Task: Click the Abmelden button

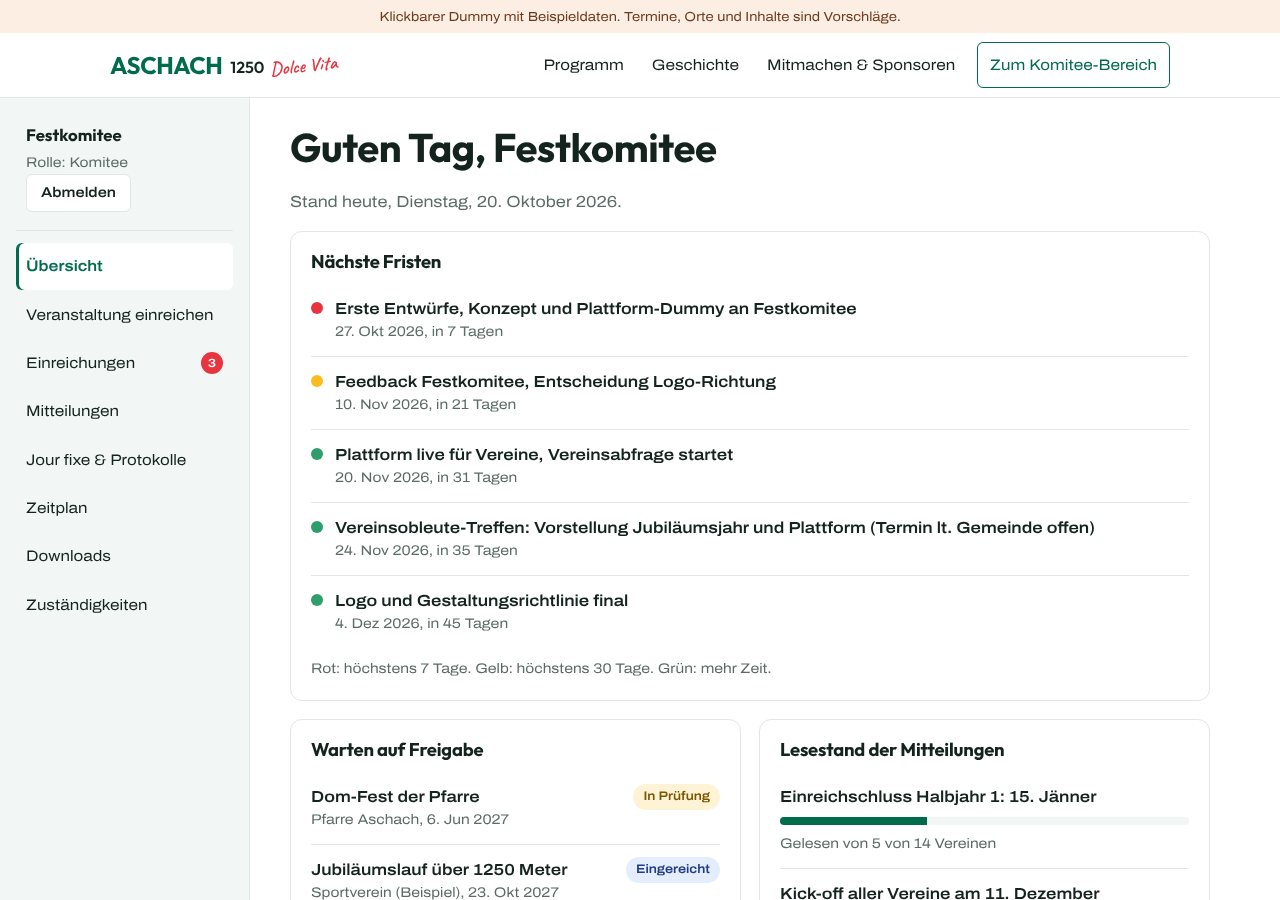Action: click(78, 193)
